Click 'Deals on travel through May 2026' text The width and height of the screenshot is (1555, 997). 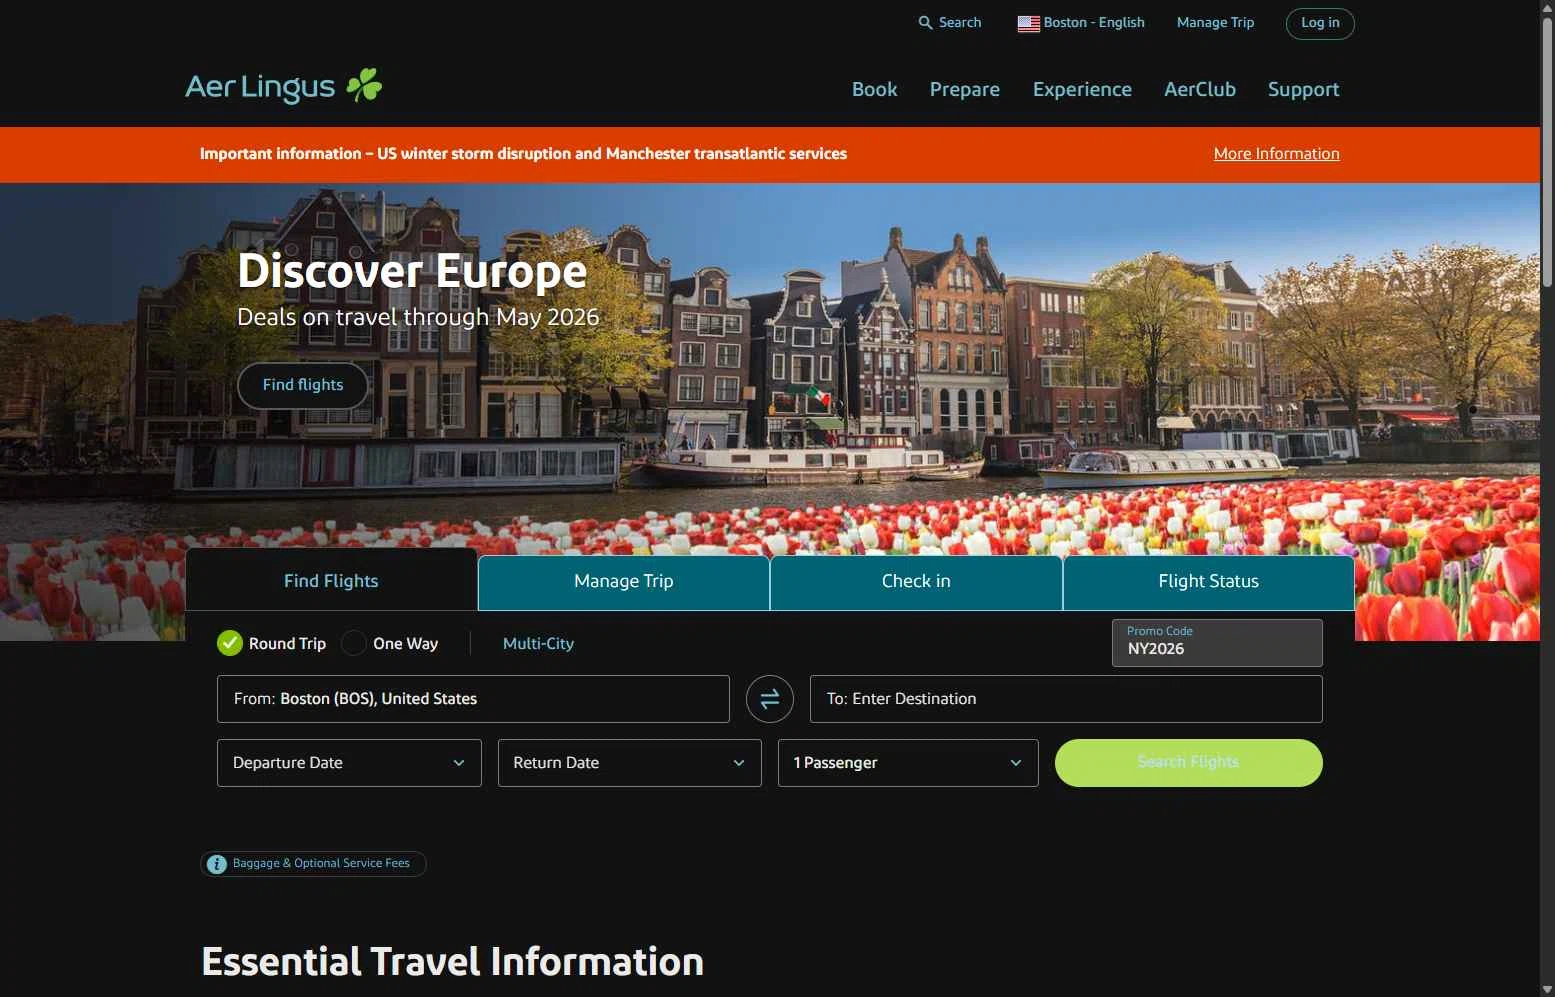[418, 317]
